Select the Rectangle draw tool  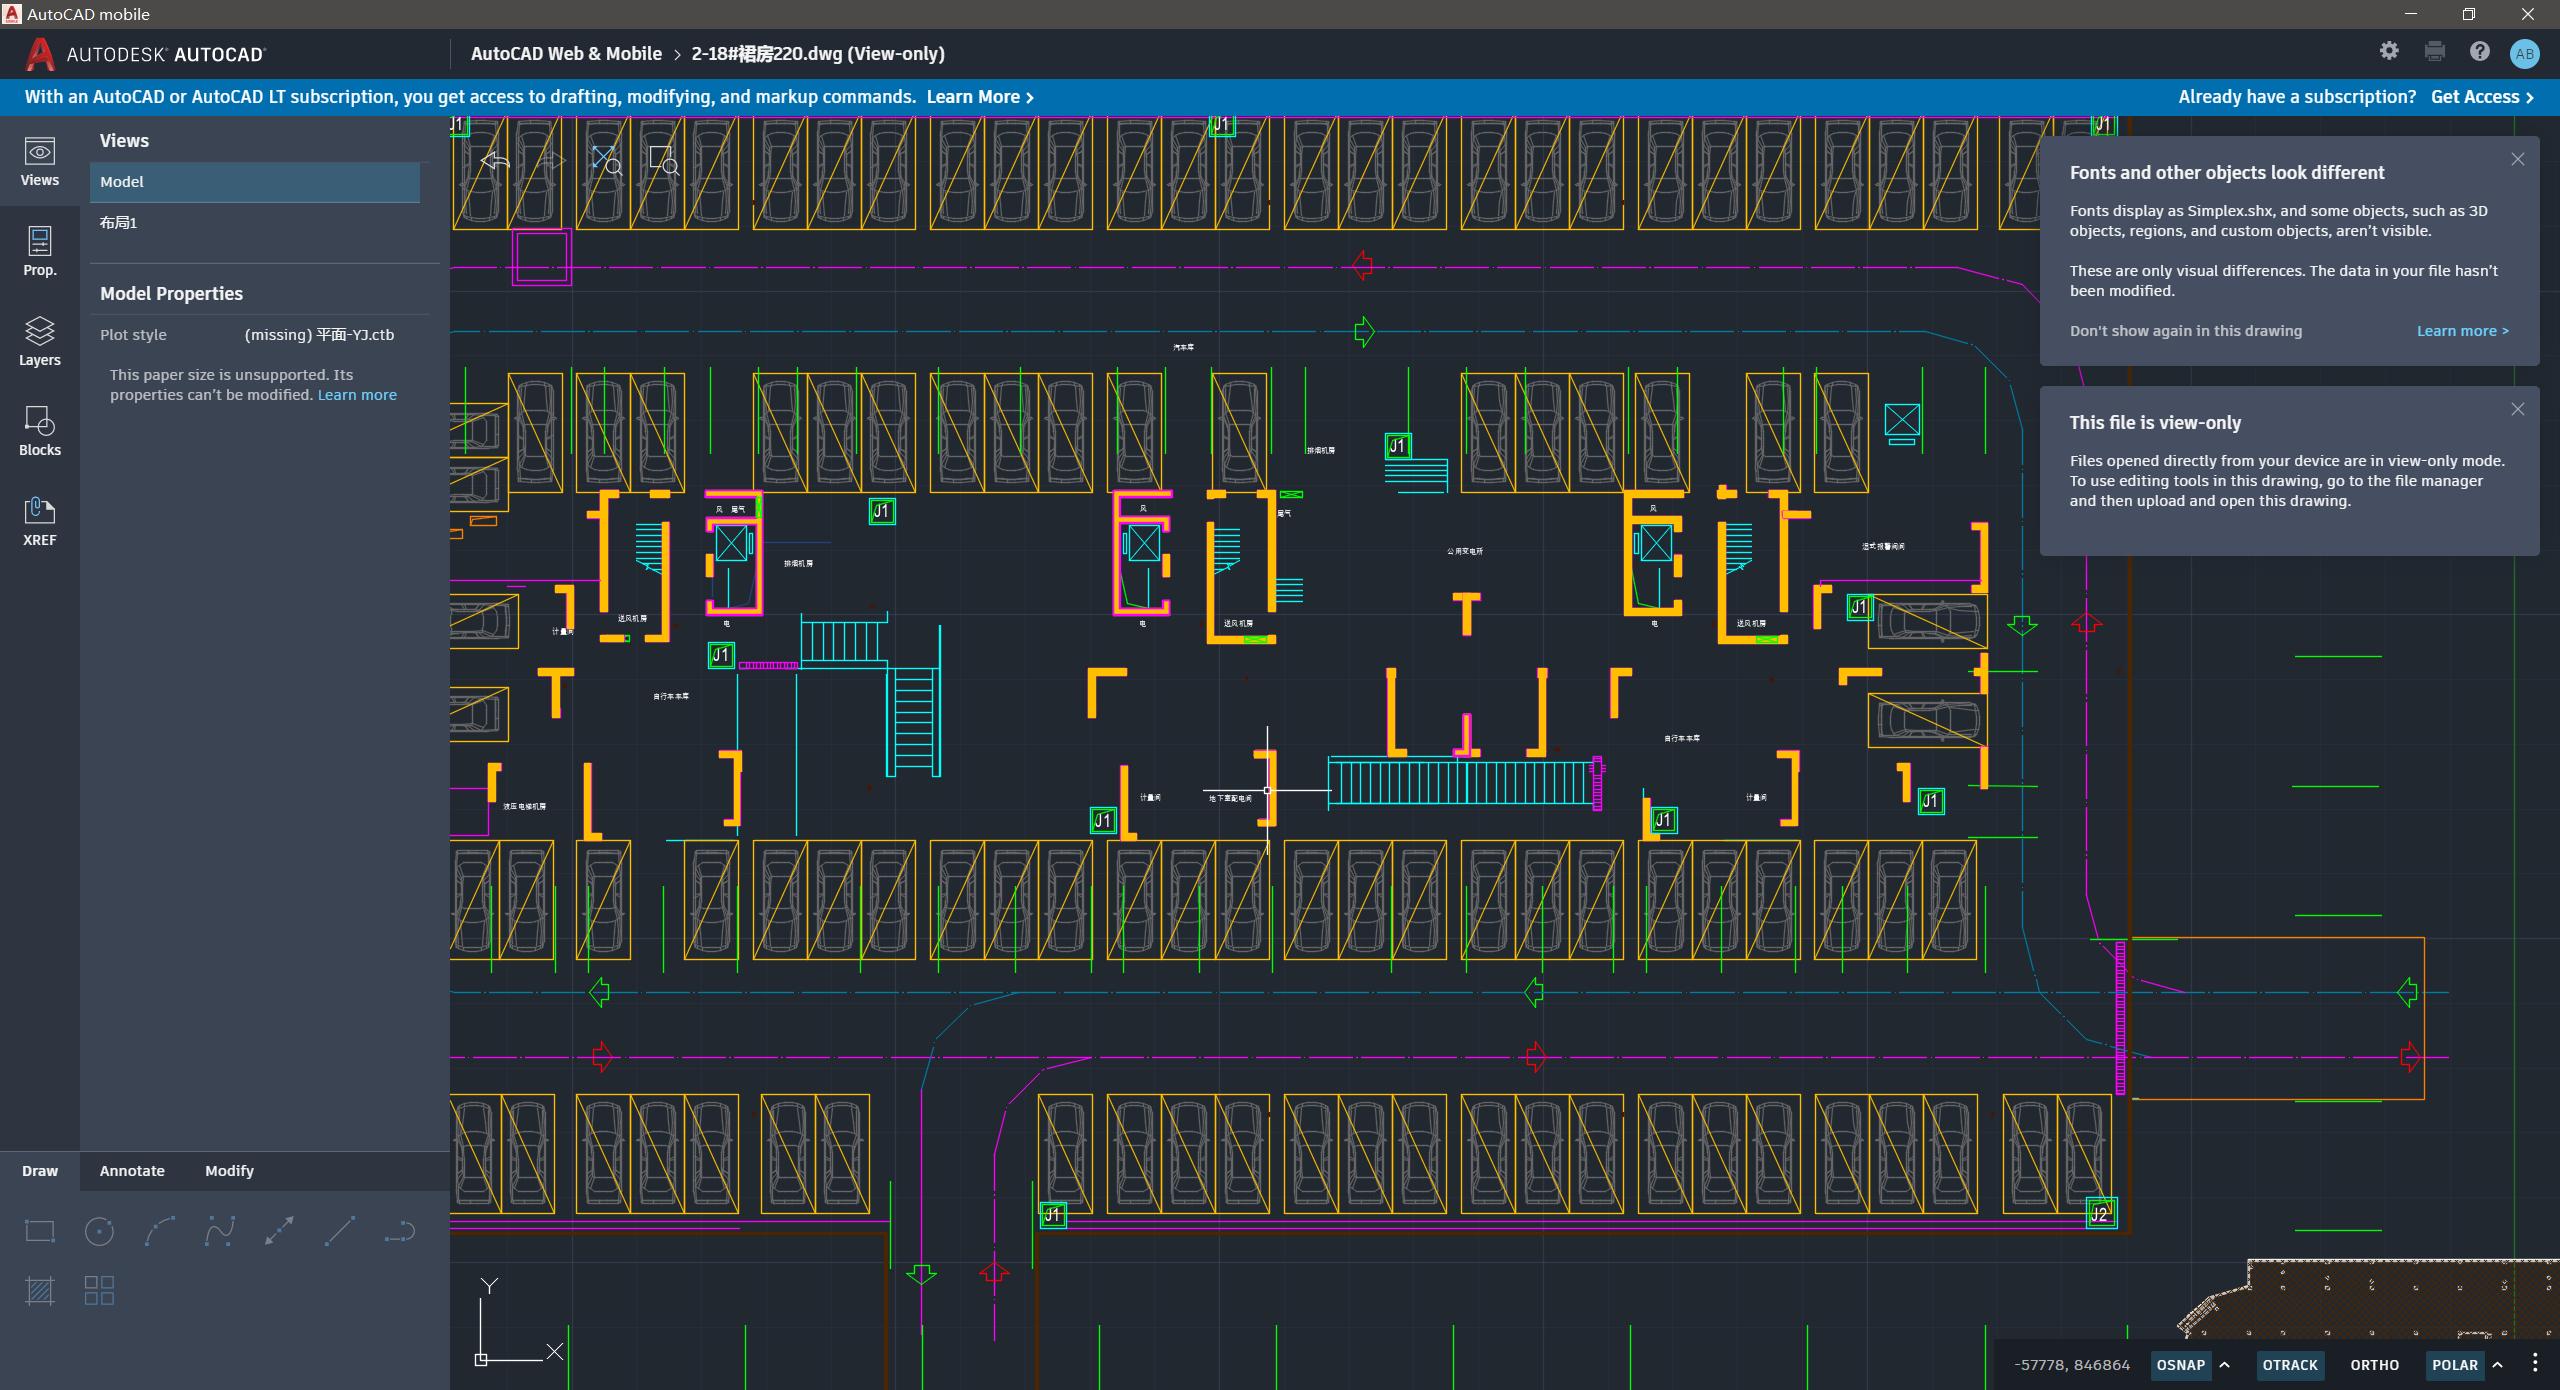pyautogui.click(x=40, y=1231)
